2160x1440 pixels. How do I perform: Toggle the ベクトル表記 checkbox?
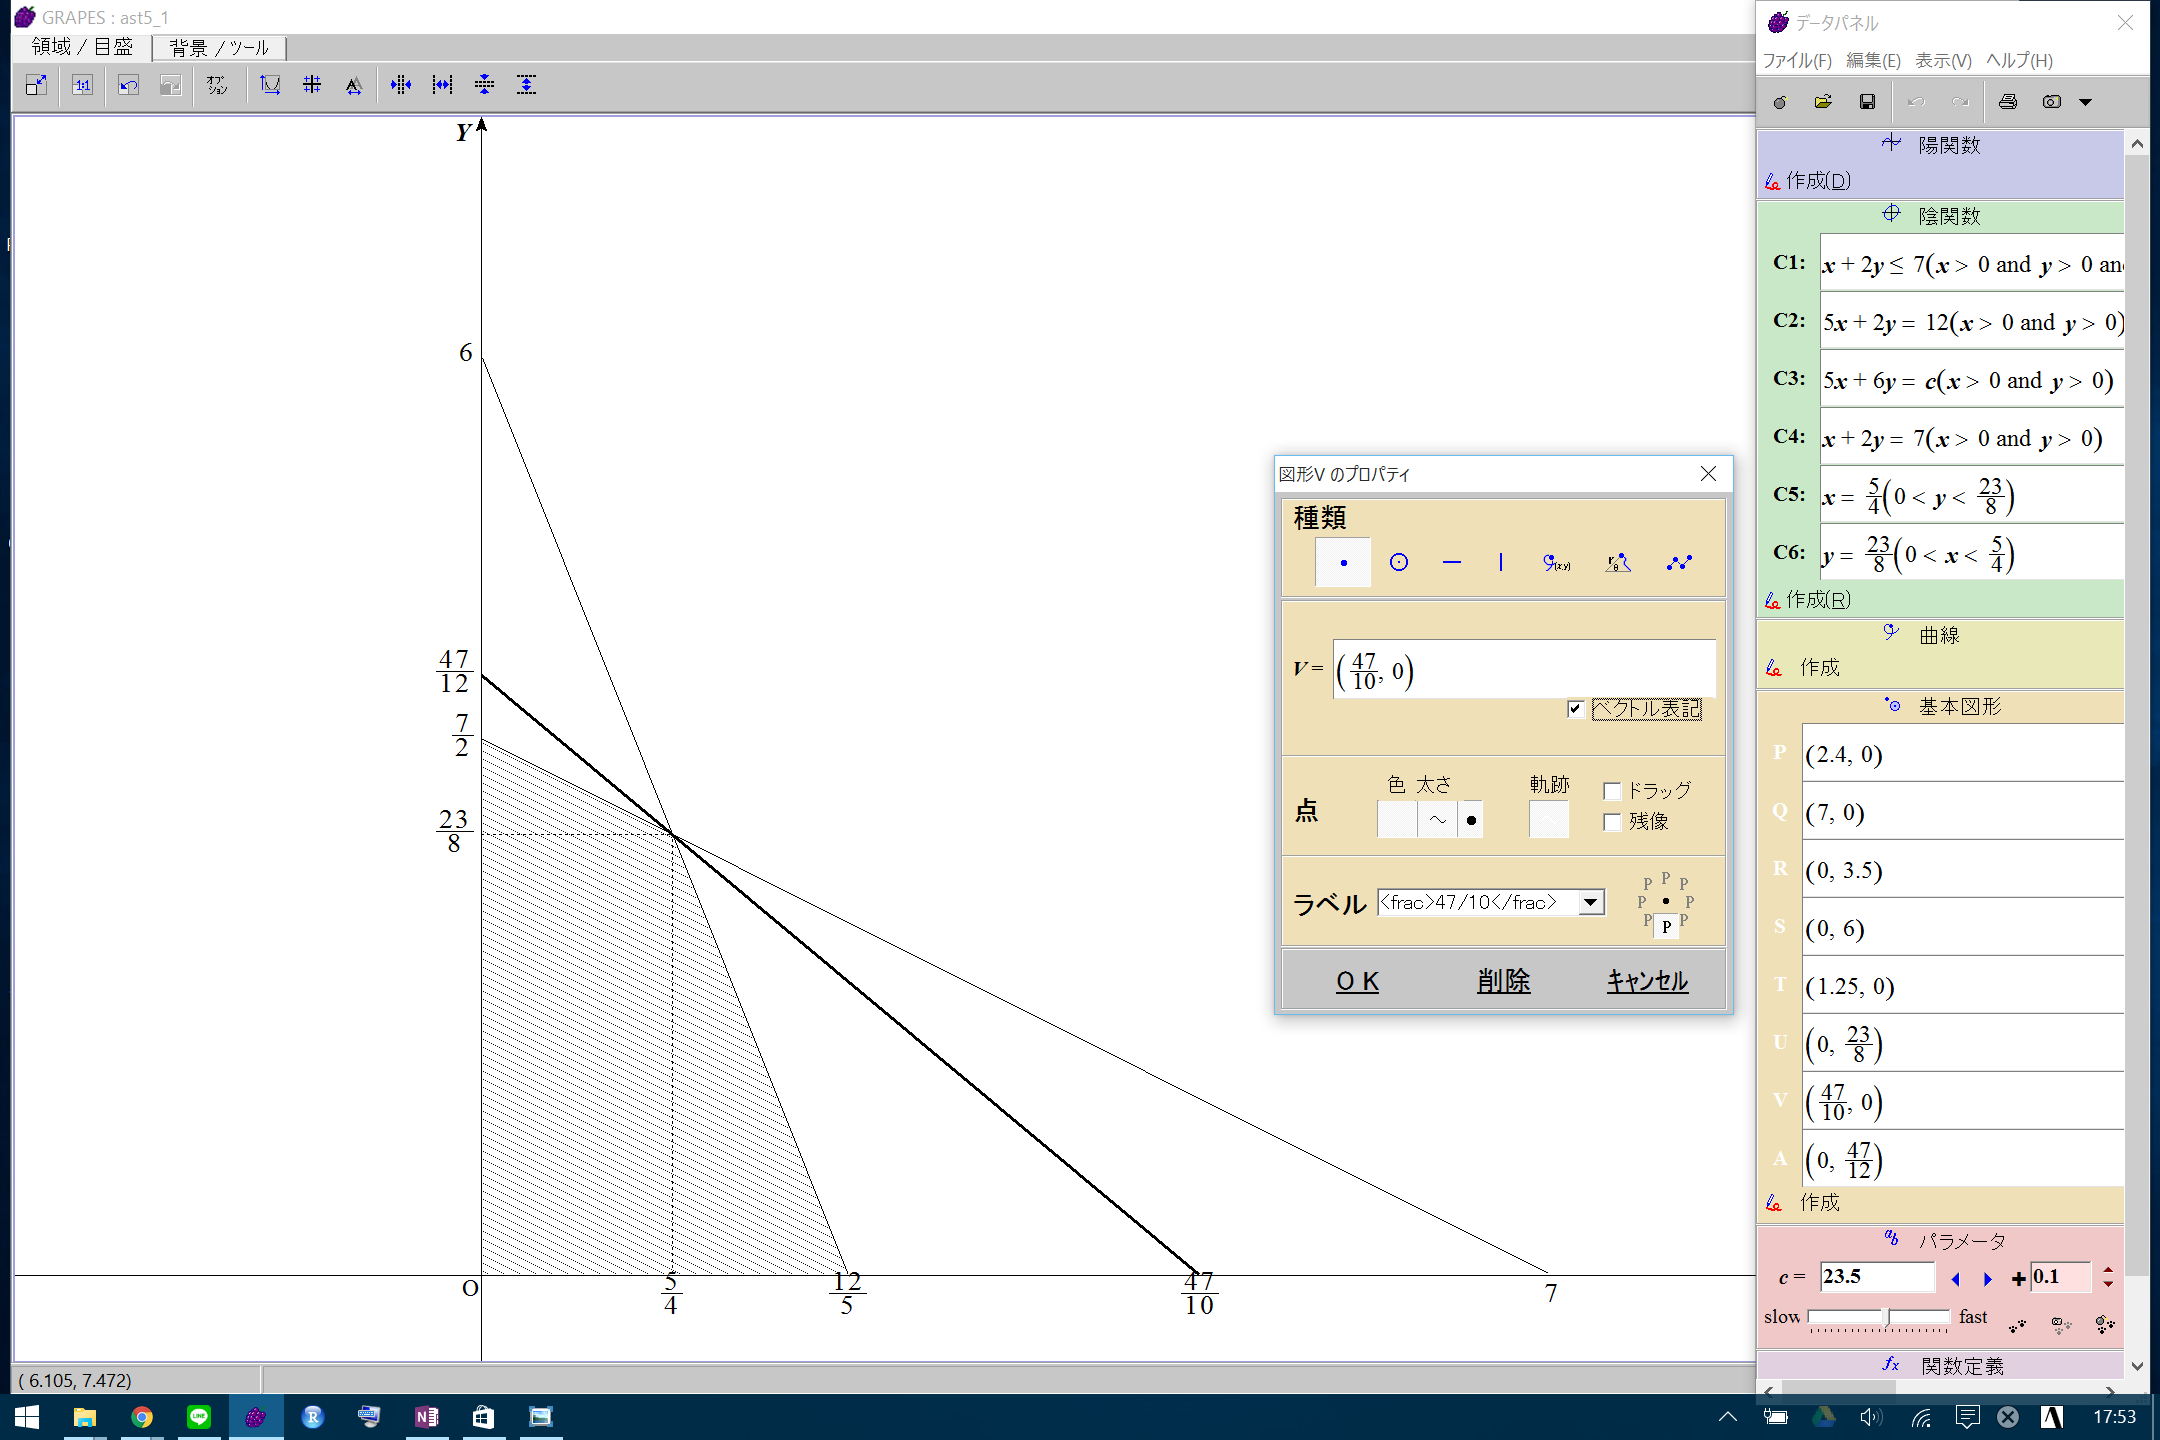1576,709
